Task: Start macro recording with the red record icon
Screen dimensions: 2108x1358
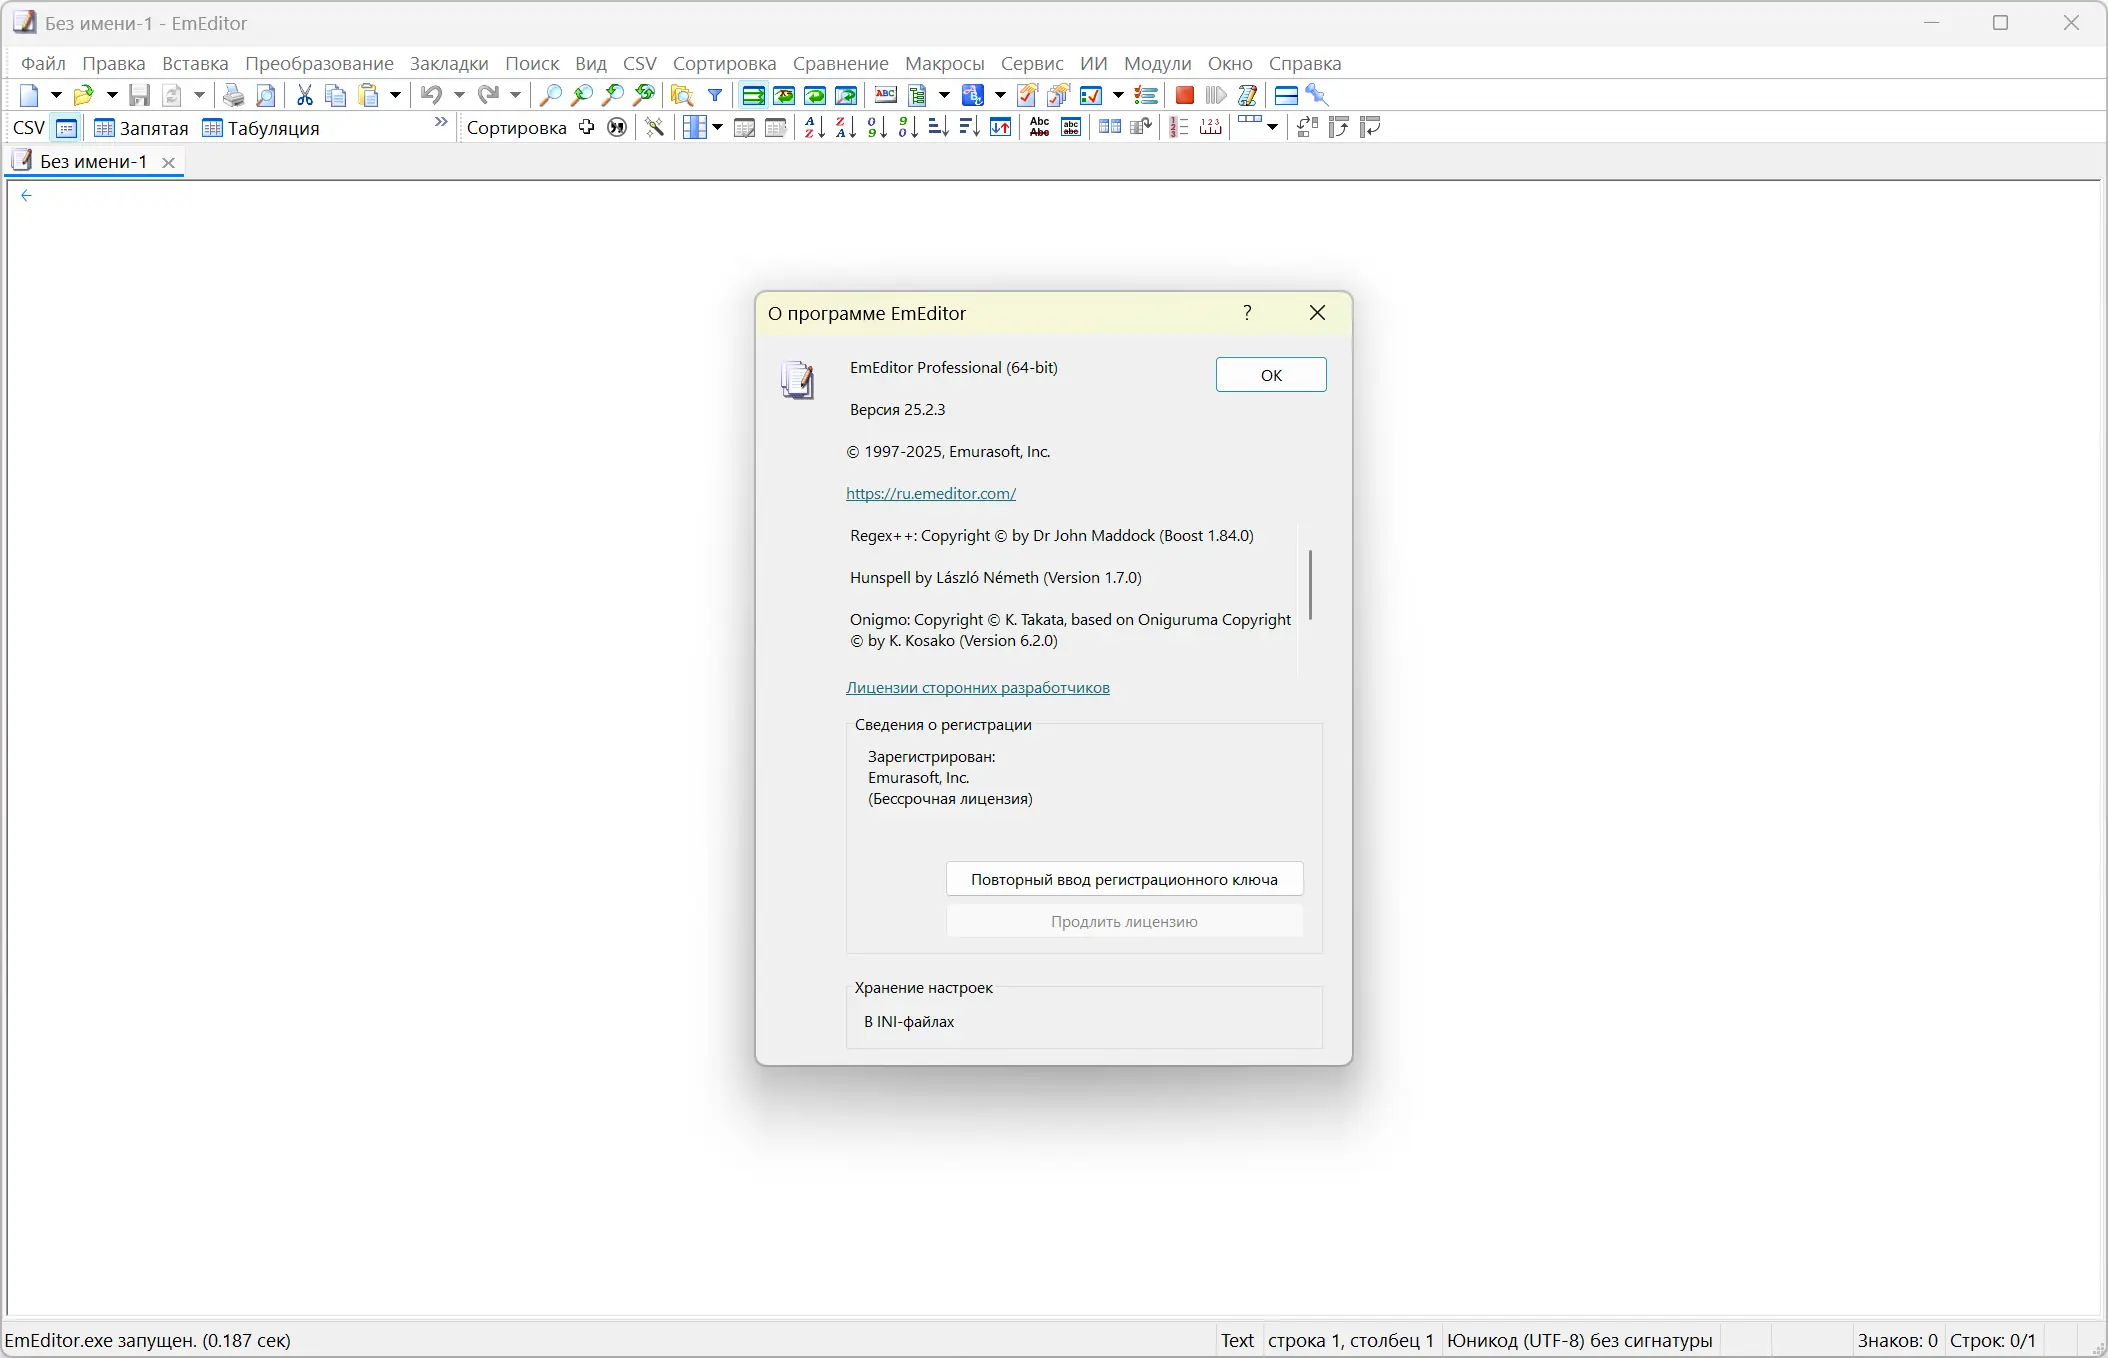Action: click(x=1184, y=95)
